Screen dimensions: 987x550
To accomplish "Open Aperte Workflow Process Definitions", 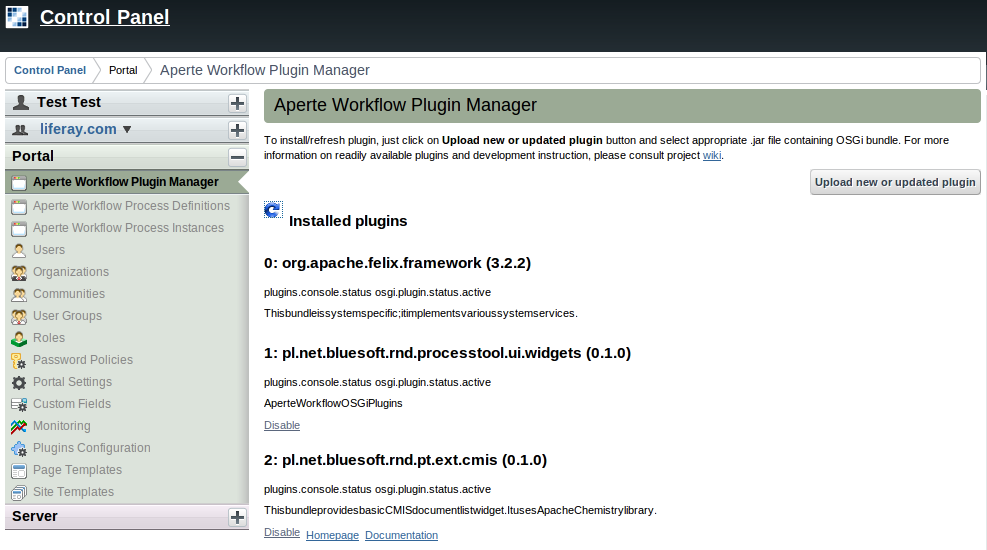I will (x=132, y=206).
